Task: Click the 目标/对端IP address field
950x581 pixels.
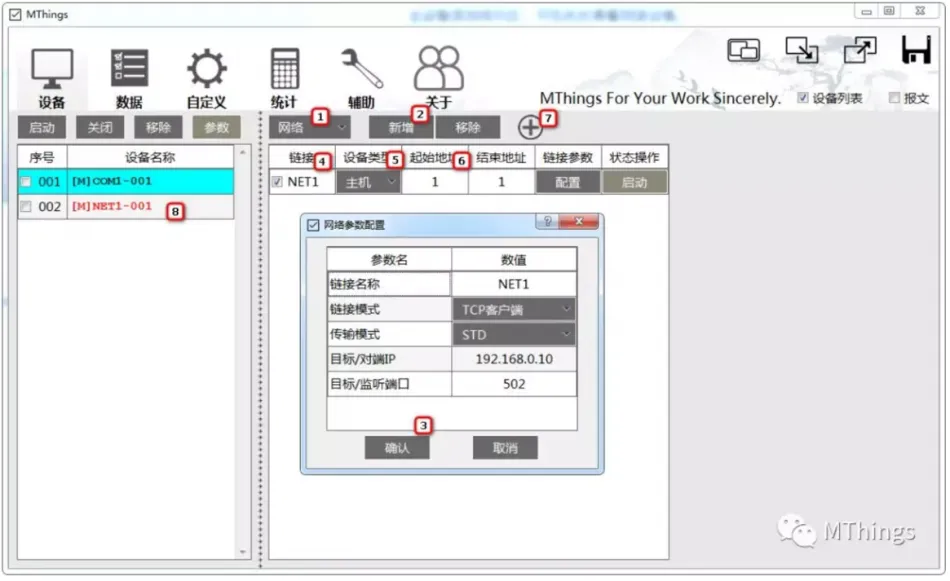Action: coord(514,358)
